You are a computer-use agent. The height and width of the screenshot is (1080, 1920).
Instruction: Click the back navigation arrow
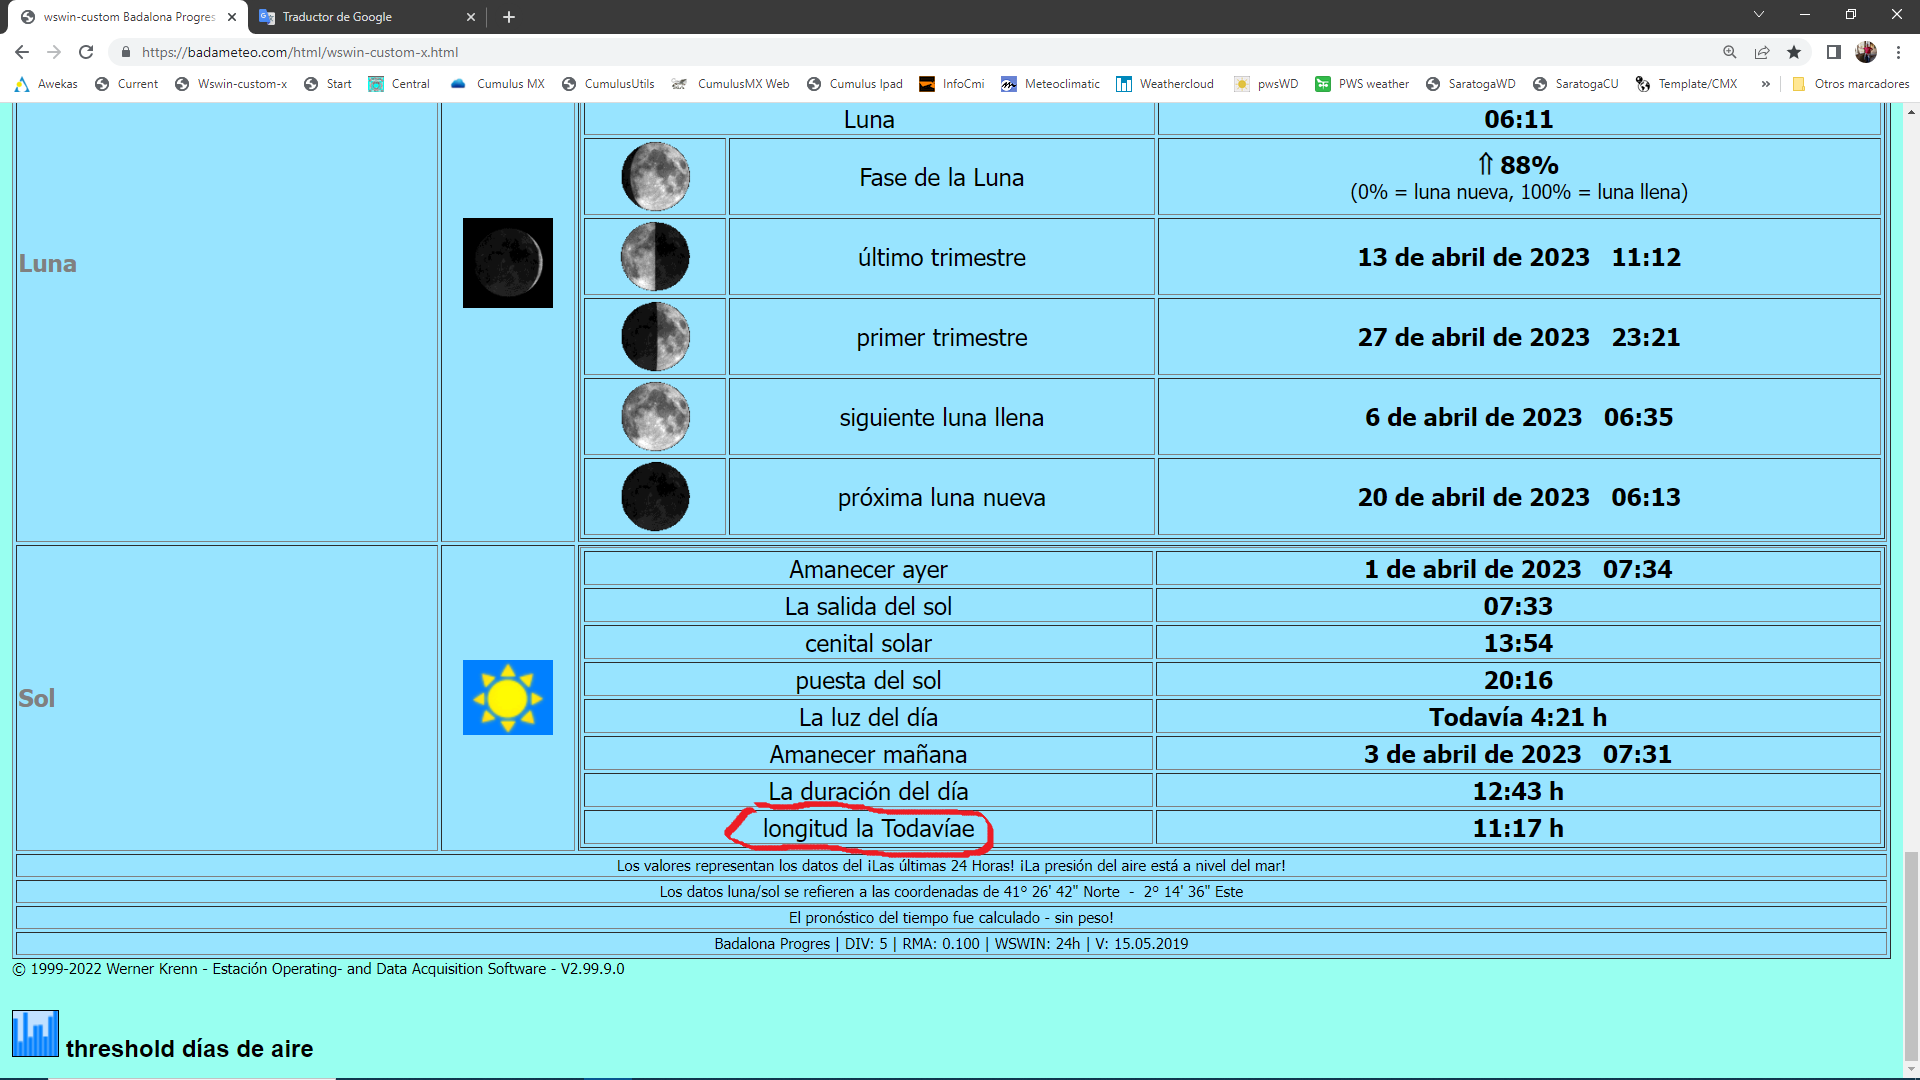coord(22,52)
